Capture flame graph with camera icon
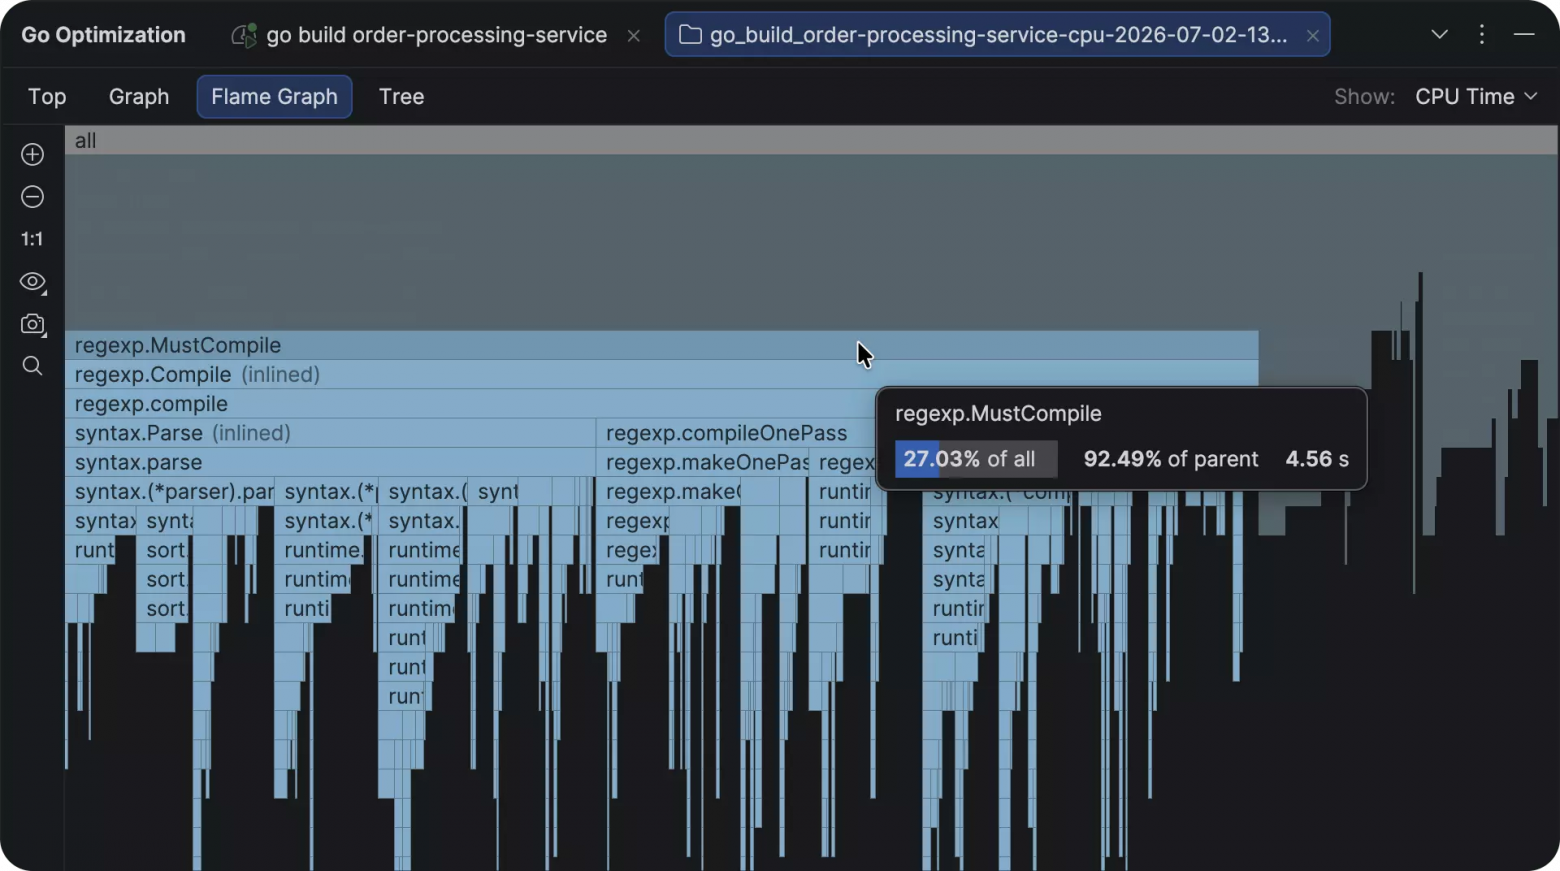 [x=32, y=324]
